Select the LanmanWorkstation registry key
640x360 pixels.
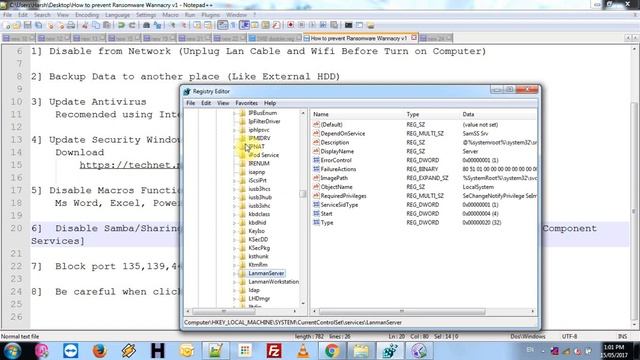point(273,282)
